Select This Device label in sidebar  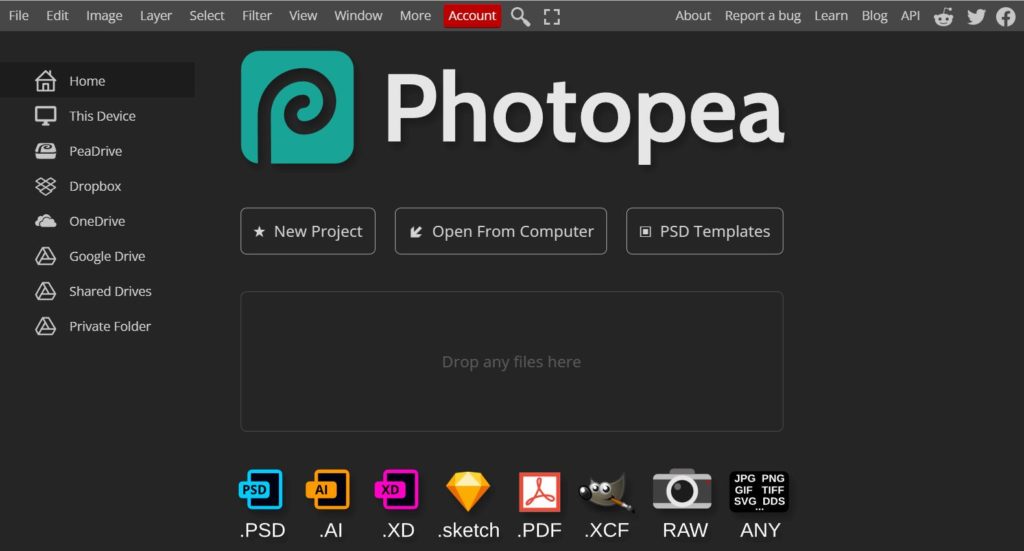coord(103,116)
